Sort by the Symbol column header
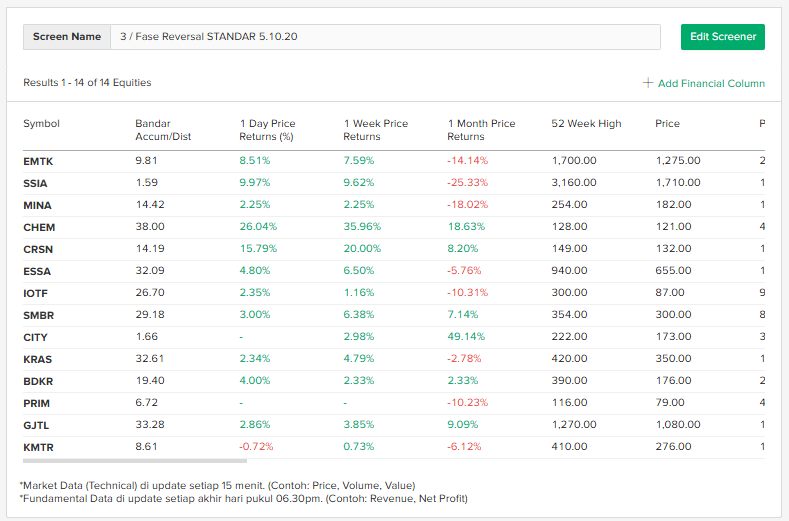 42,124
